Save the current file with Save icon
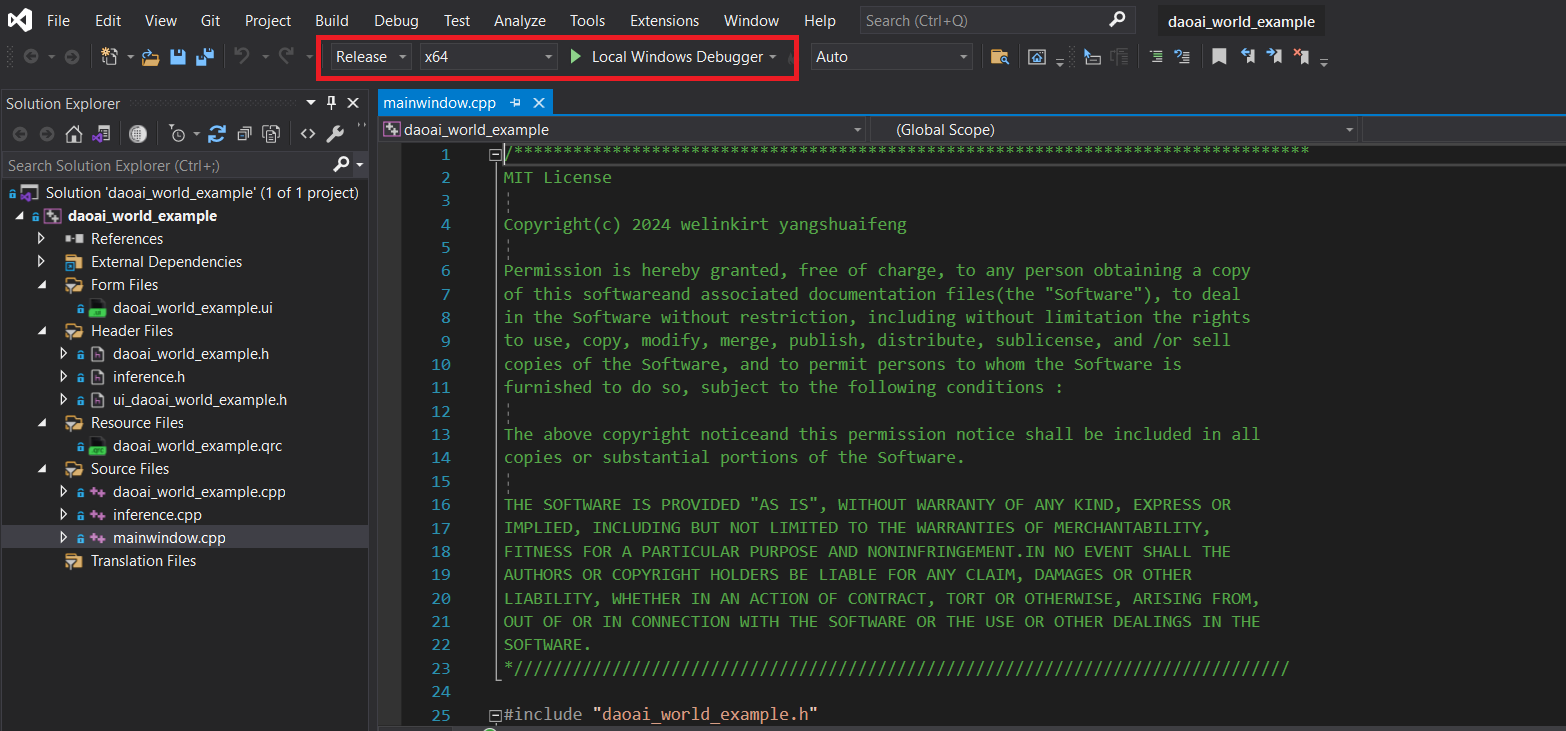 [178, 57]
